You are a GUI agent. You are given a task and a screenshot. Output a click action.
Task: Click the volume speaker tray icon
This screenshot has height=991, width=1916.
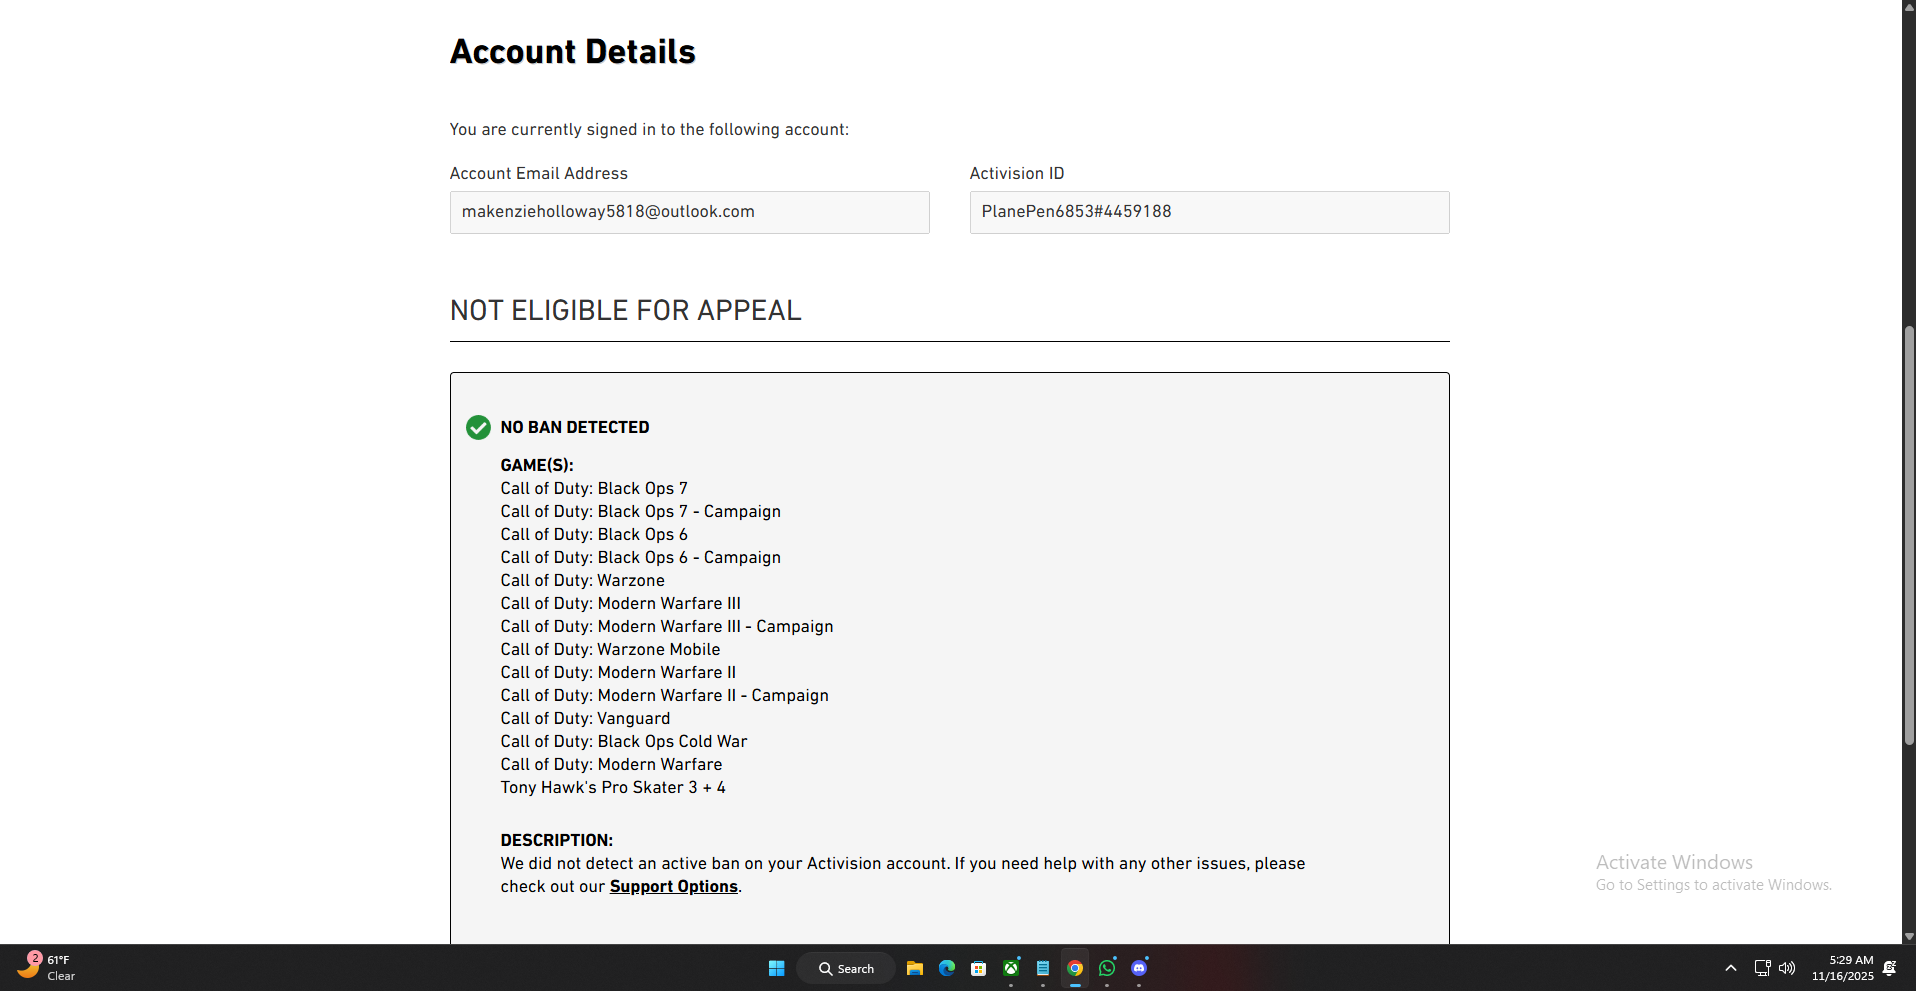click(1787, 968)
